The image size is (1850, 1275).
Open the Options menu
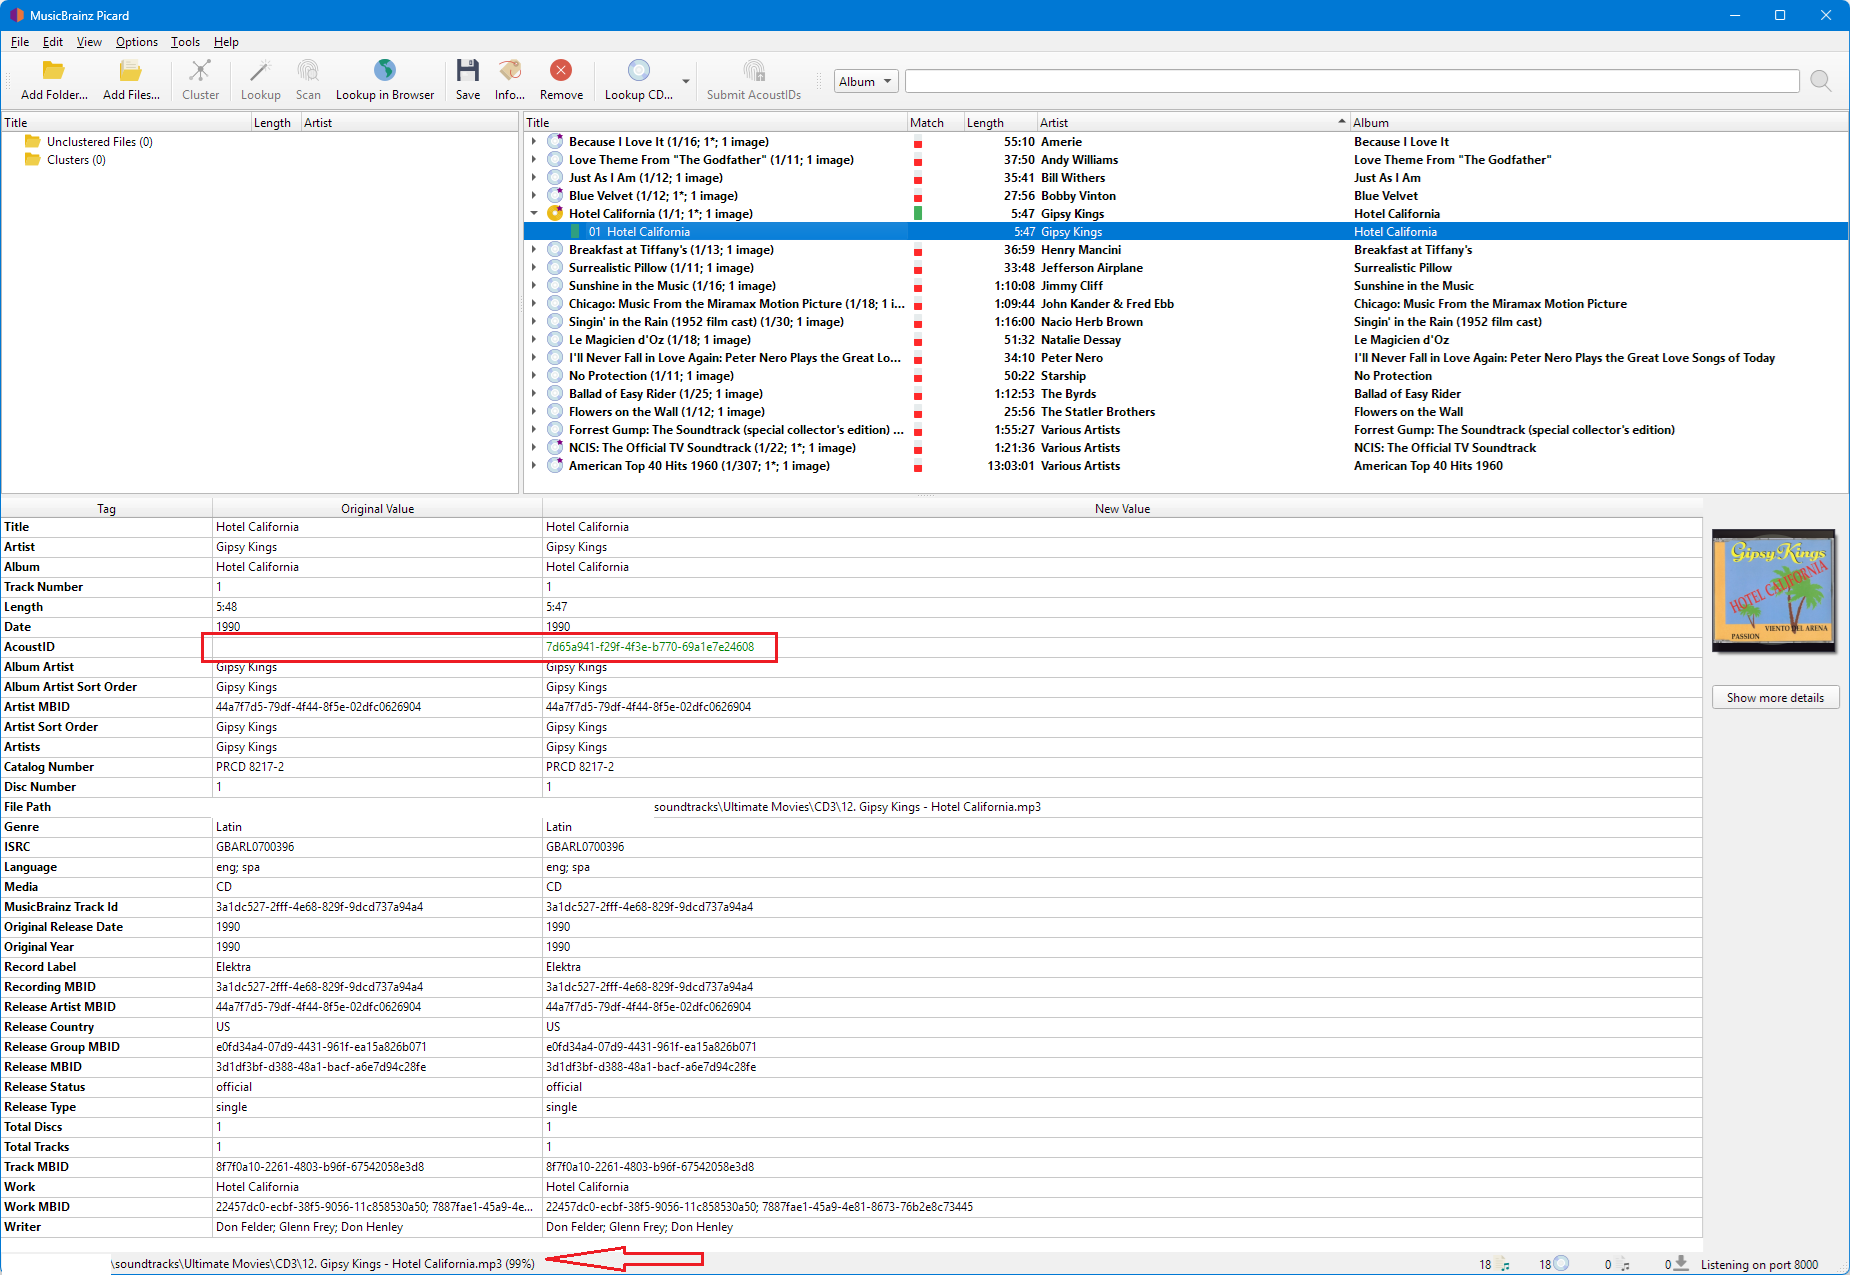click(136, 42)
